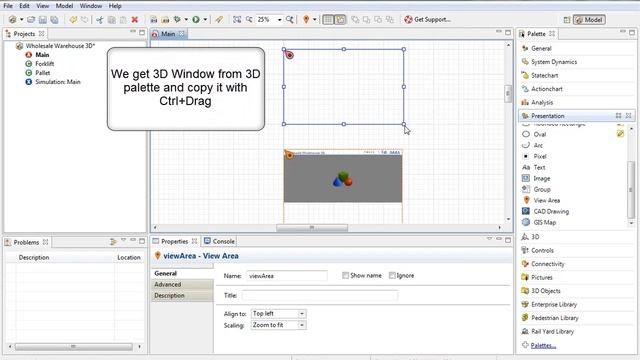Switch to the Console tab
Image resolution: width=640 pixels, height=360 pixels.
point(220,241)
